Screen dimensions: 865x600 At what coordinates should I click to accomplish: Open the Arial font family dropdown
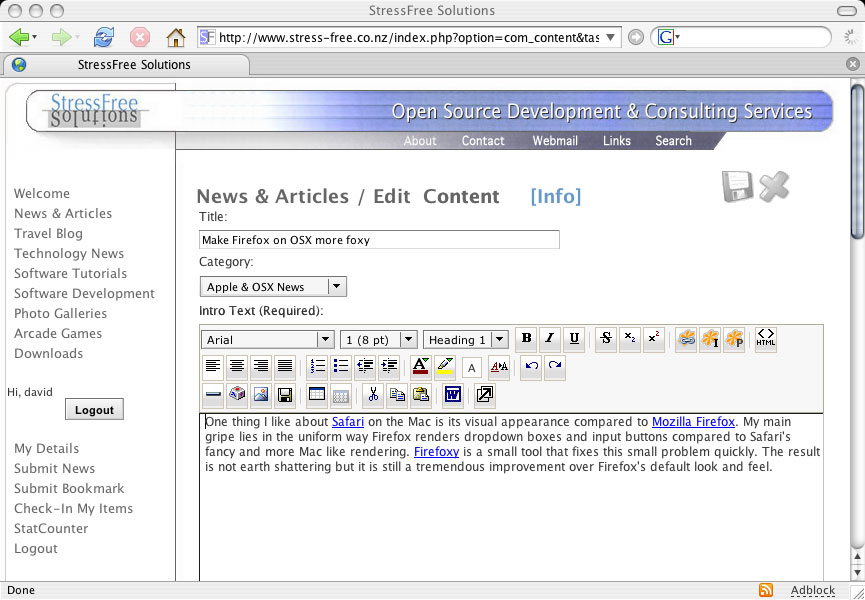[x=268, y=340]
